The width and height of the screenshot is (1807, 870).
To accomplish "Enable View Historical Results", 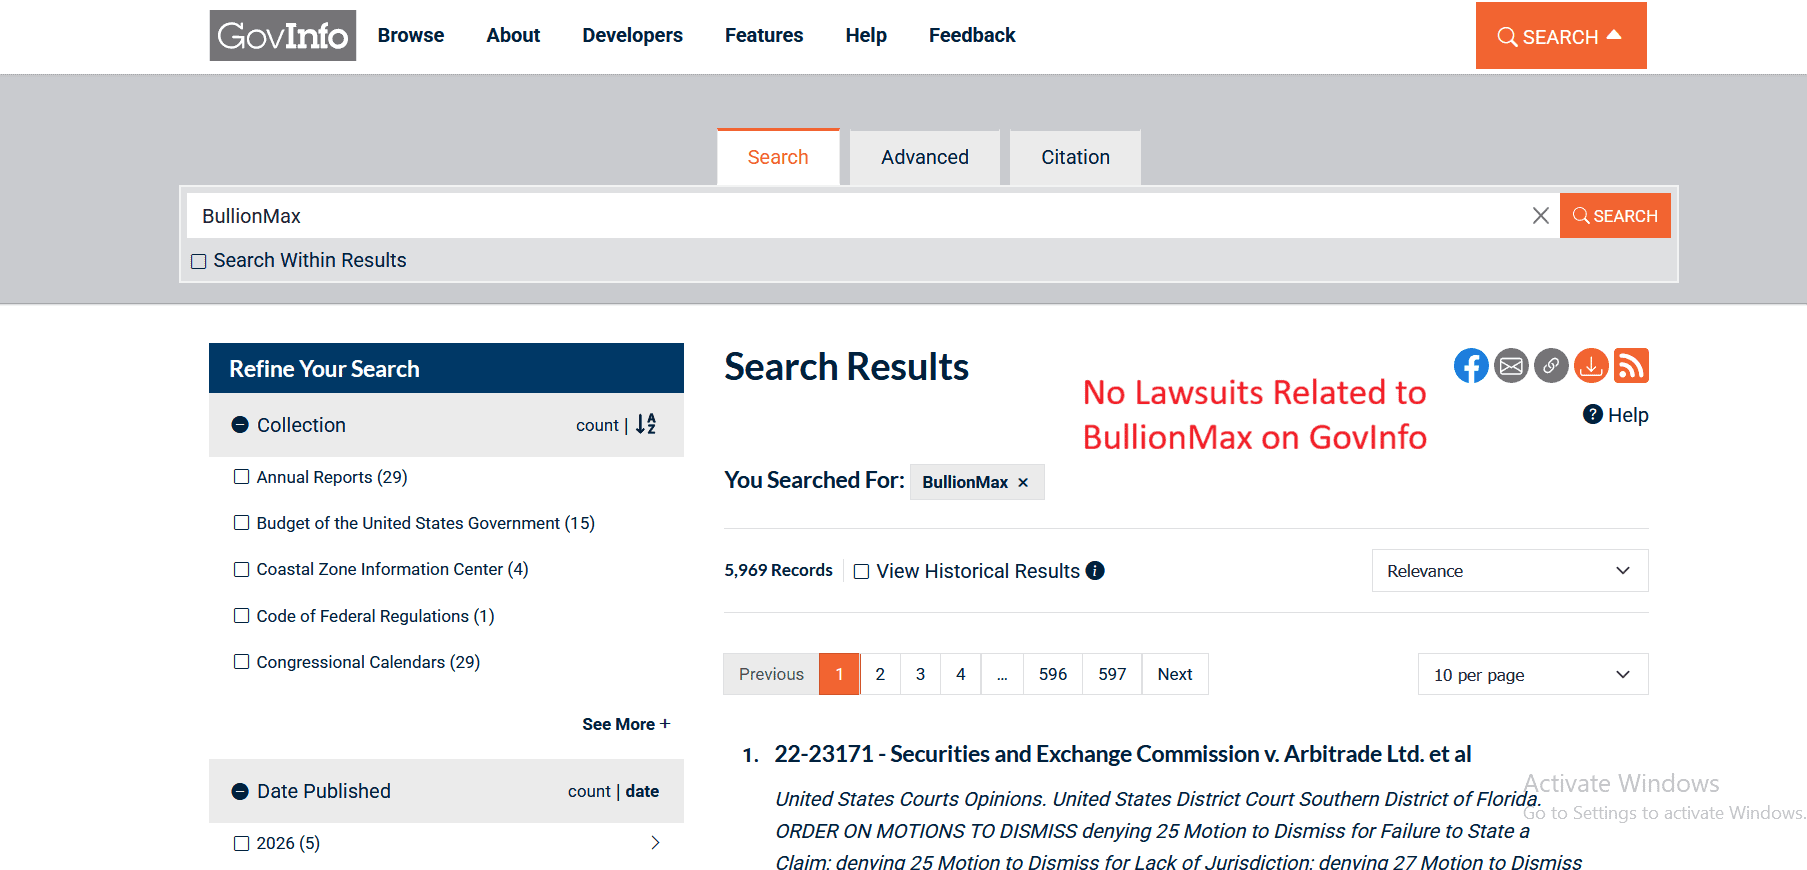I will (x=861, y=572).
